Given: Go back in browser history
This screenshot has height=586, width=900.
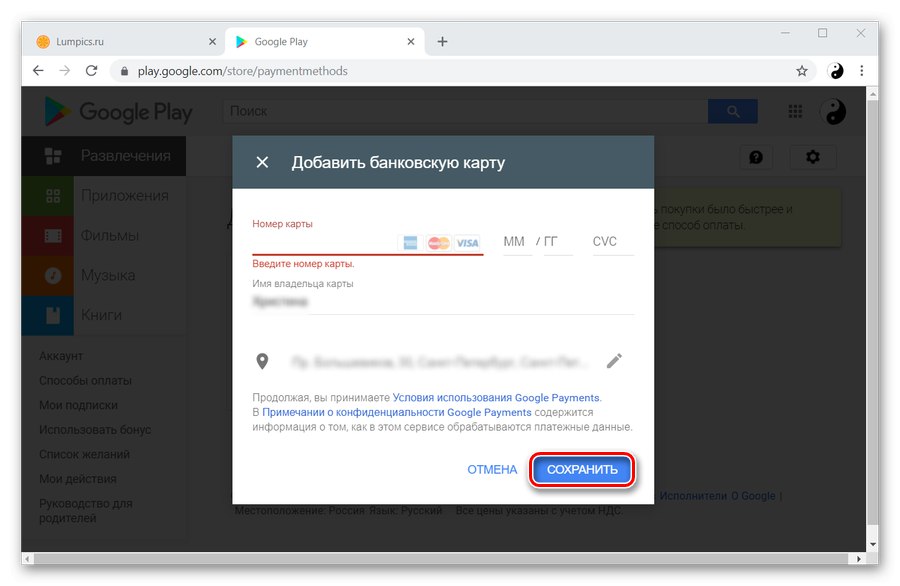Looking at the screenshot, I should 38,71.
